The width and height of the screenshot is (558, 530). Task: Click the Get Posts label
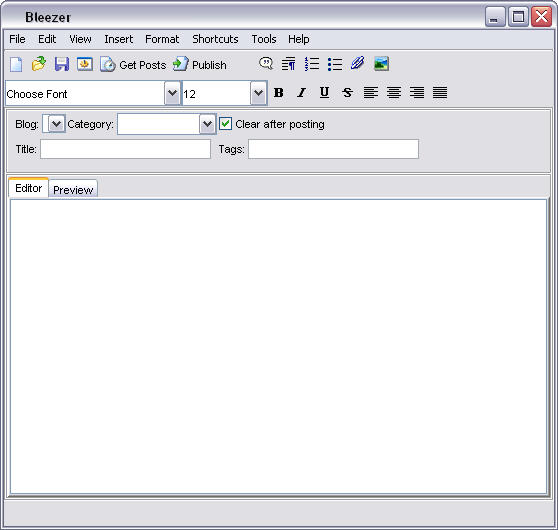point(143,65)
